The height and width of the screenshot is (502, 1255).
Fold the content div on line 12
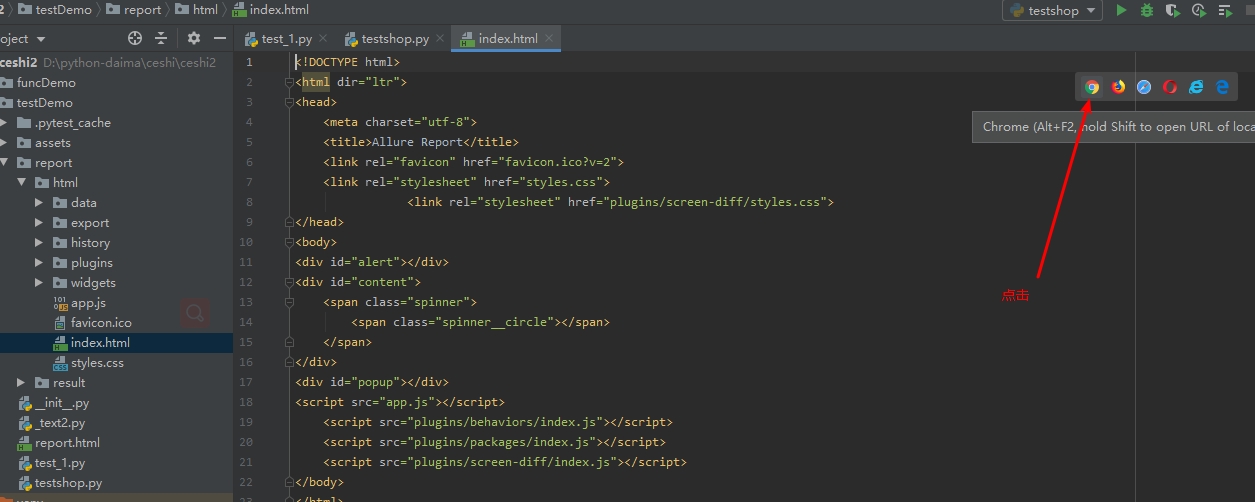pos(288,282)
